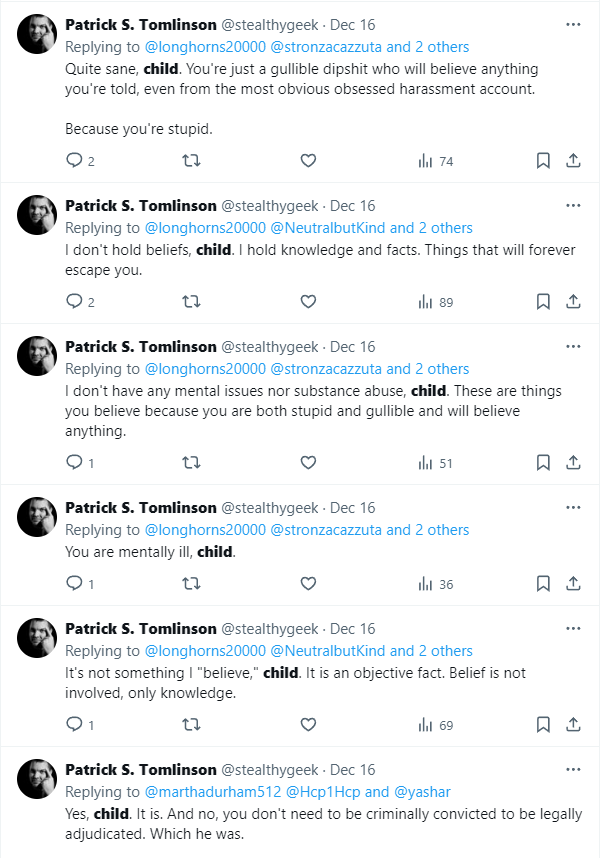This screenshot has width=600, height=858.
Task: Click @yashar mention in last tweet
Action: point(422,792)
